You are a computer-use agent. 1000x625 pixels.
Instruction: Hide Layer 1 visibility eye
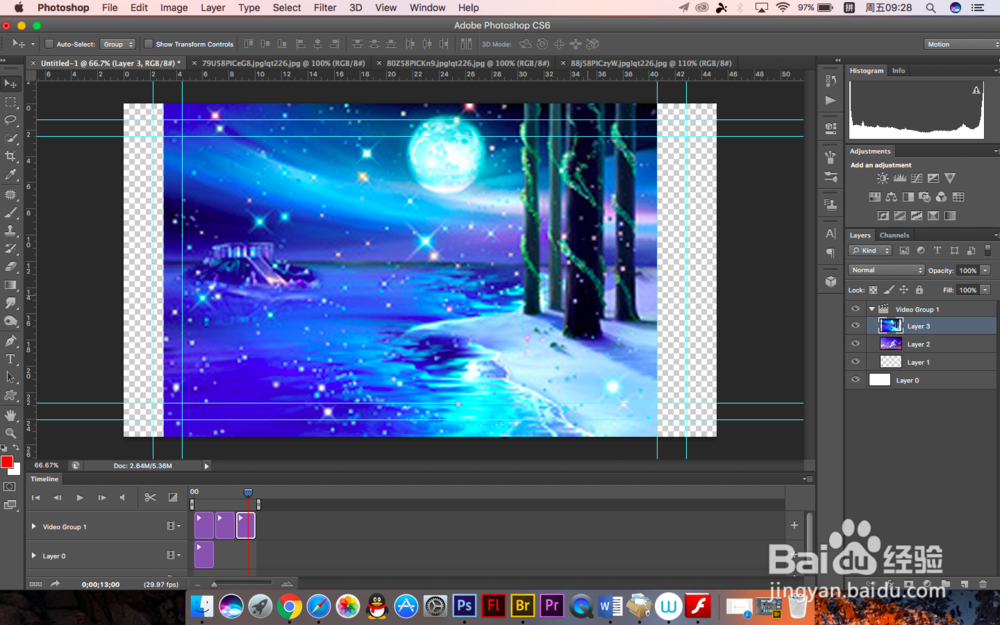point(855,362)
